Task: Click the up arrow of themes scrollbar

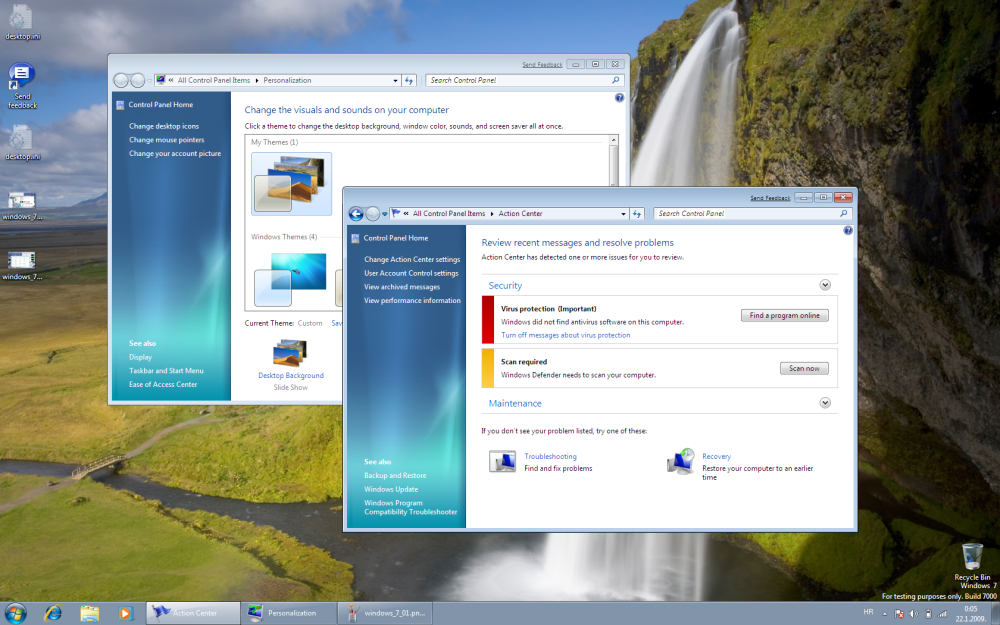Action: pyautogui.click(x=614, y=140)
